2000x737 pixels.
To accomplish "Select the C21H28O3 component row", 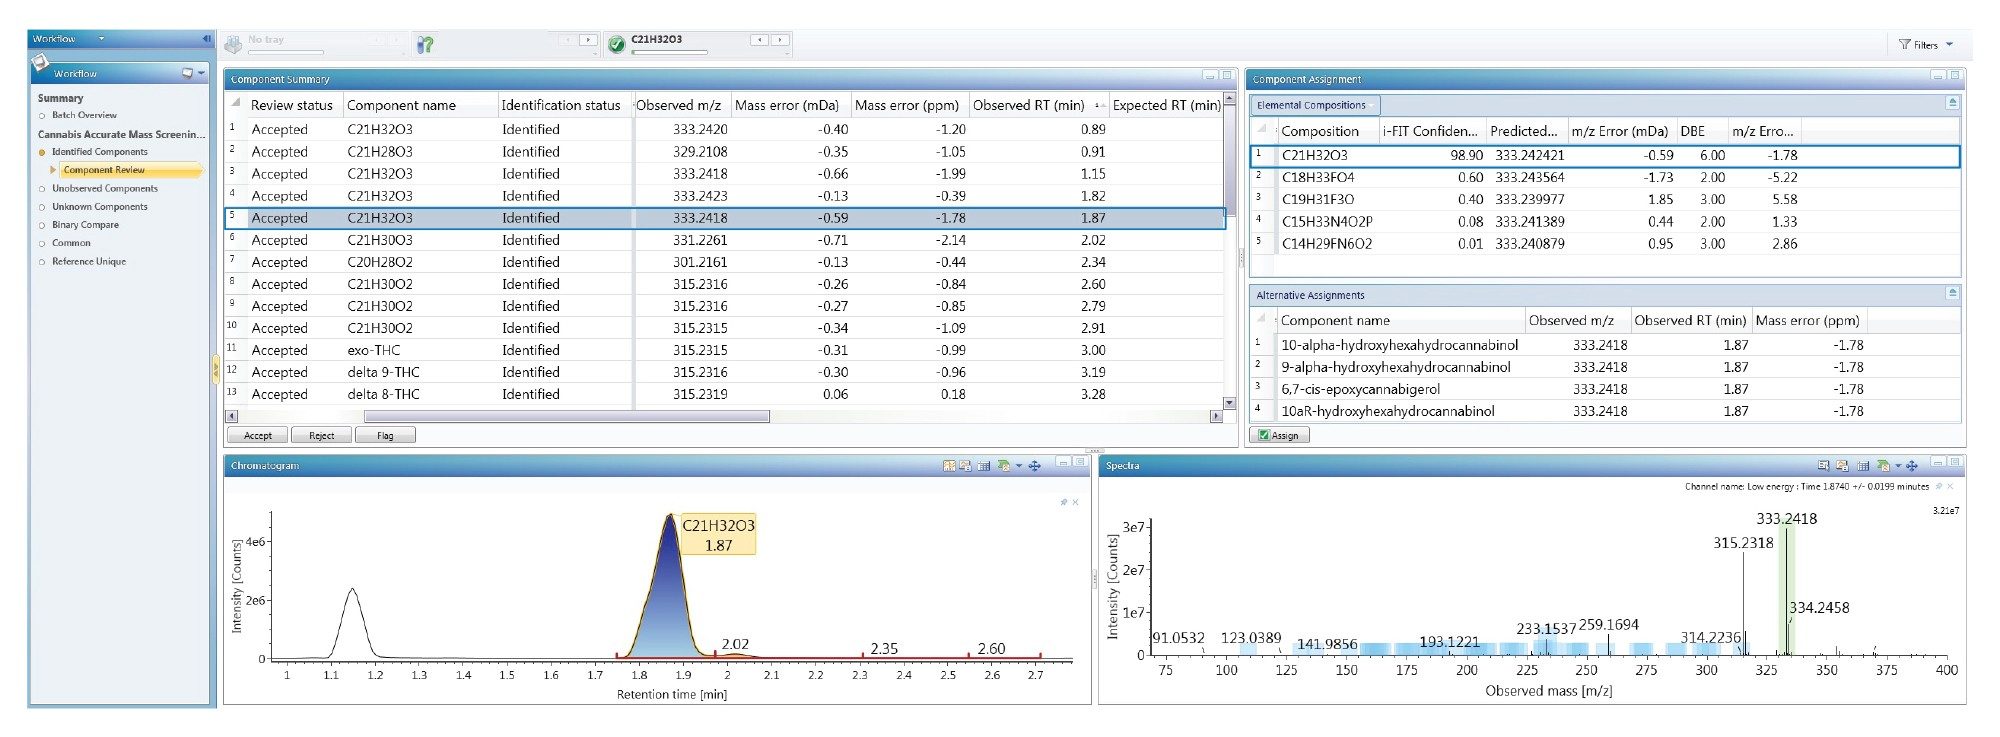I will tap(725, 152).
